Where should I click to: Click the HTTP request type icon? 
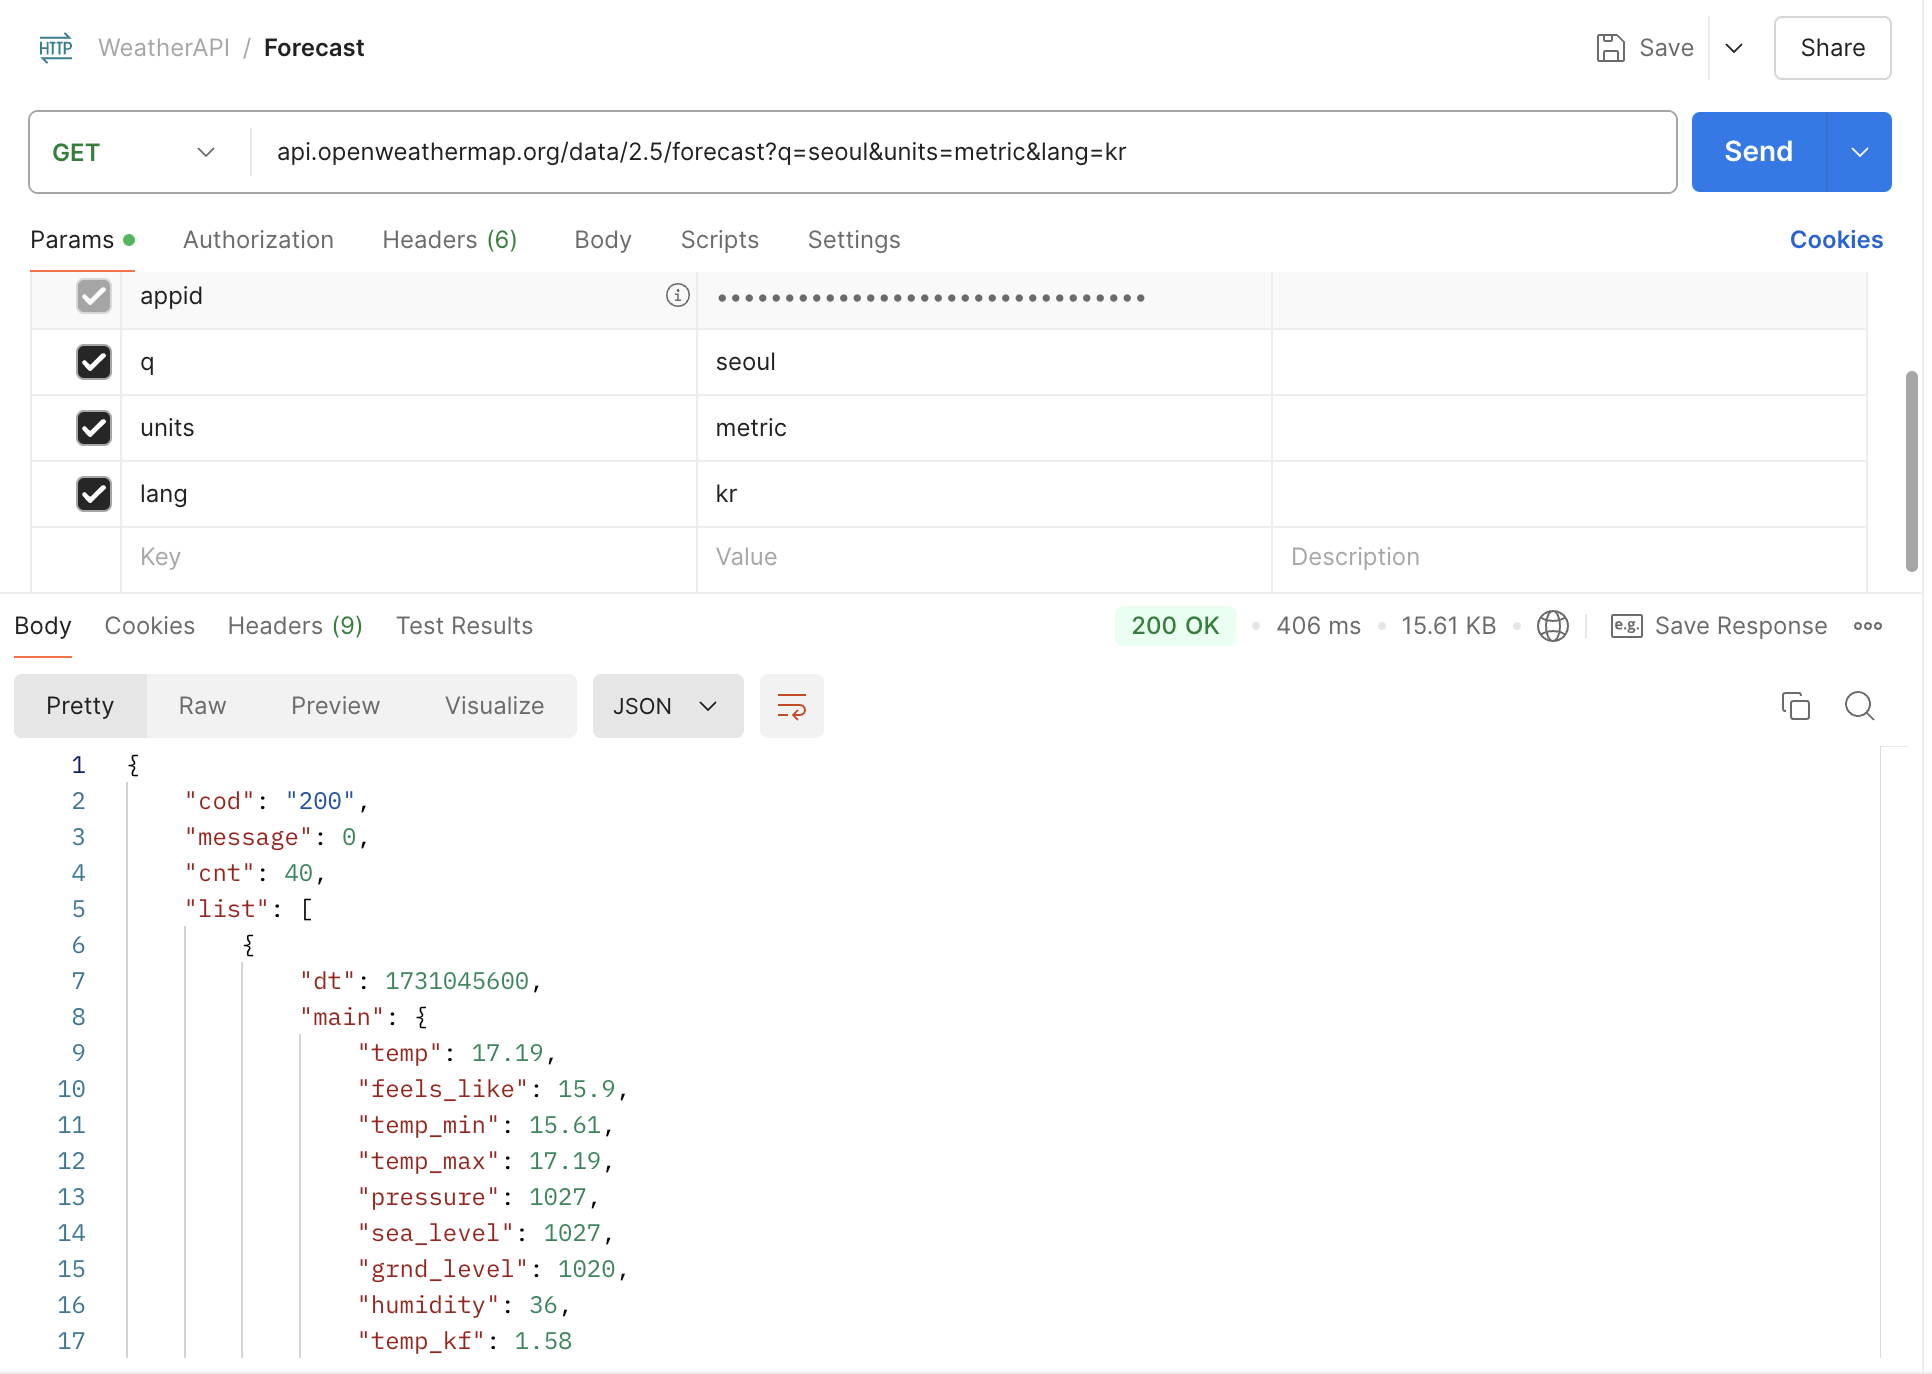click(56, 47)
